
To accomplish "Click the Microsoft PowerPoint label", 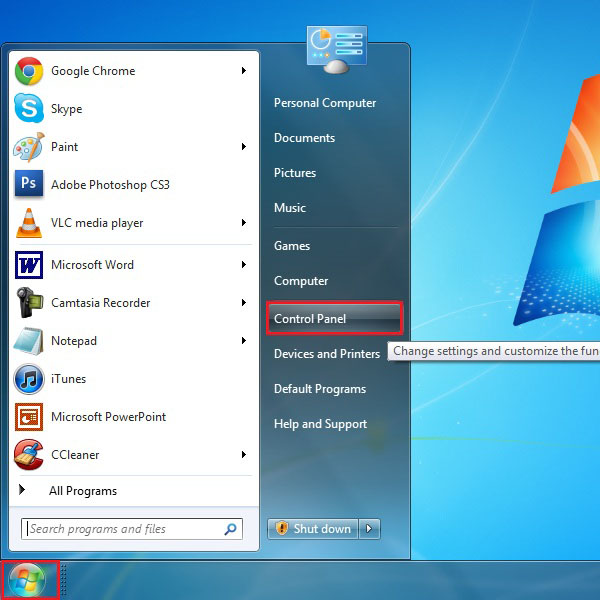I will pos(108,417).
